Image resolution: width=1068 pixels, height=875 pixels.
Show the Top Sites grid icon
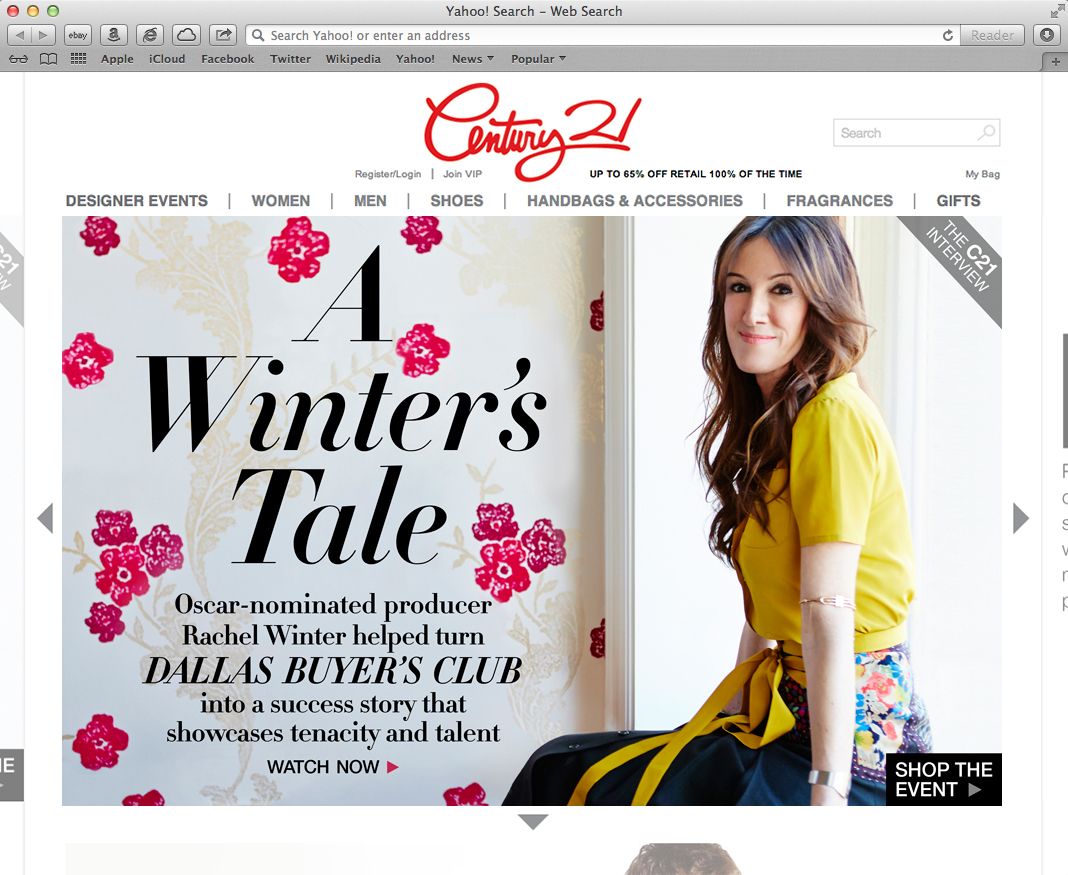point(78,59)
